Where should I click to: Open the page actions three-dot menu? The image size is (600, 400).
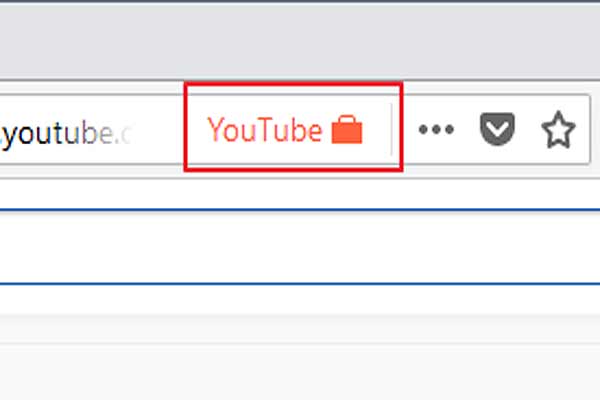click(436, 129)
